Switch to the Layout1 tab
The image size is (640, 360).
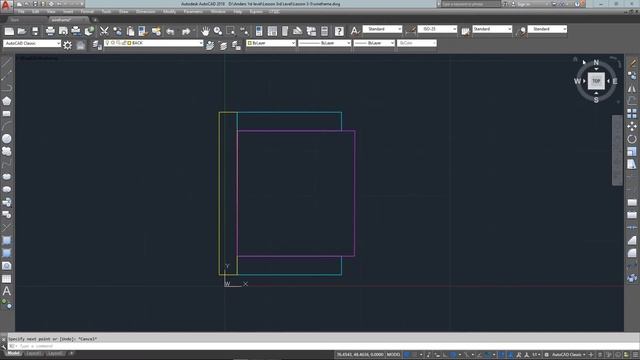pos(33,353)
